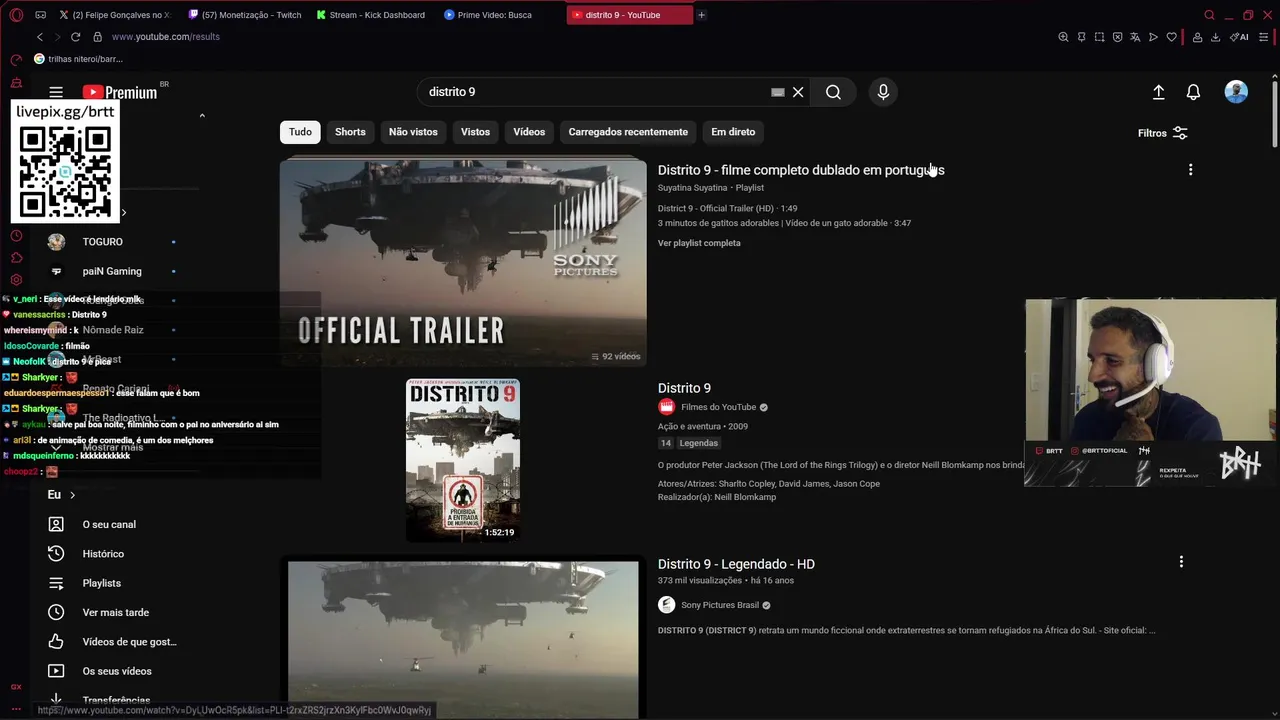Open paiN Gaming subscription channel
The width and height of the screenshot is (1280, 720).
pyautogui.click(x=112, y=271)
